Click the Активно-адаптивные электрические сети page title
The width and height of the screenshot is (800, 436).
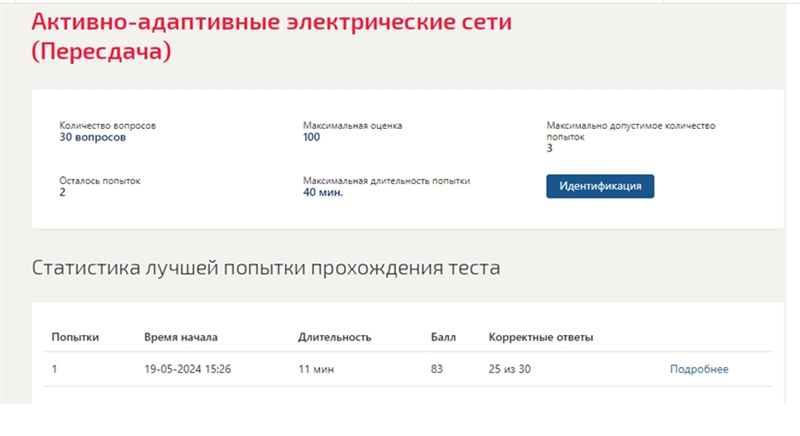click(x=271, y=36)
